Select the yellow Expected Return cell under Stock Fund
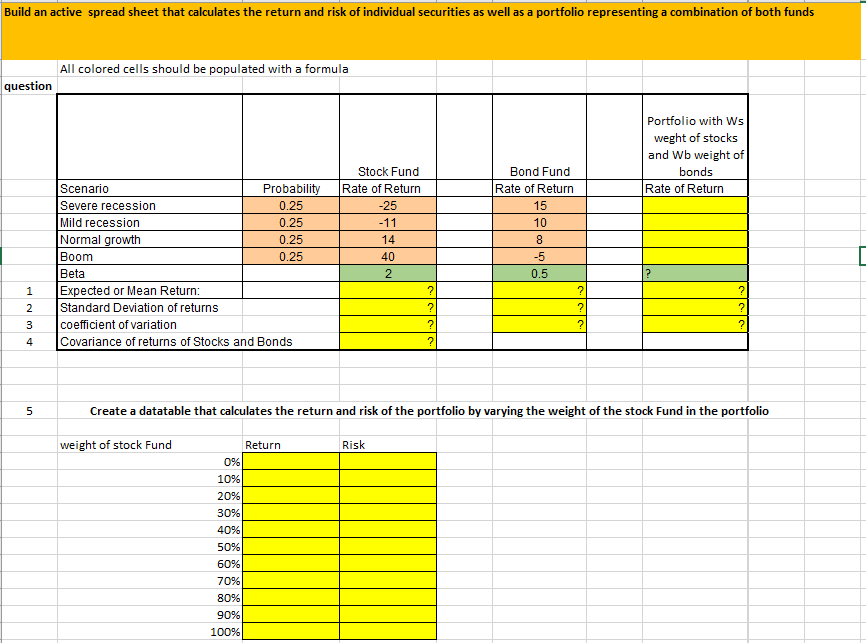This screenshot has height=643, width=866. 387,290
